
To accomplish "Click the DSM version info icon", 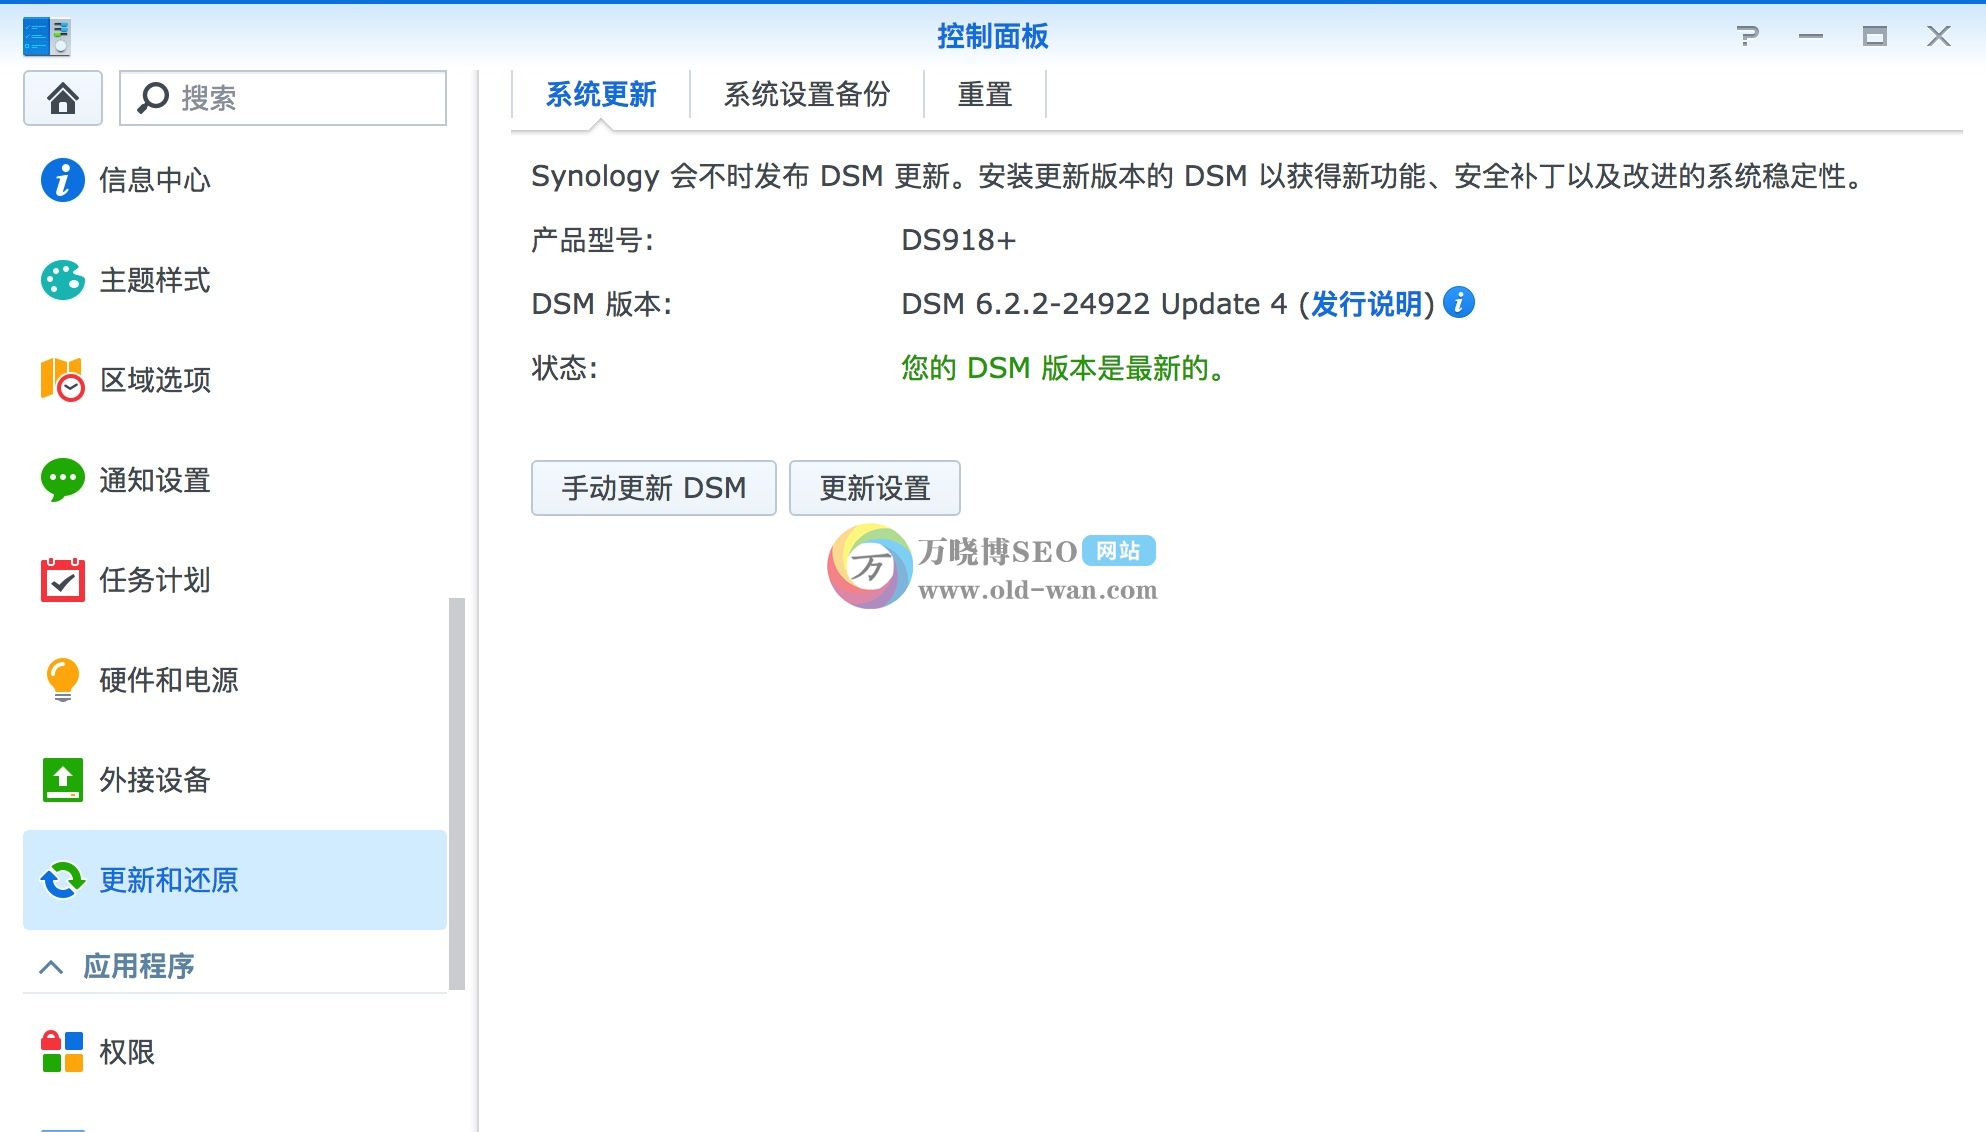I will pyautogui.click(x=1459, y=302).
